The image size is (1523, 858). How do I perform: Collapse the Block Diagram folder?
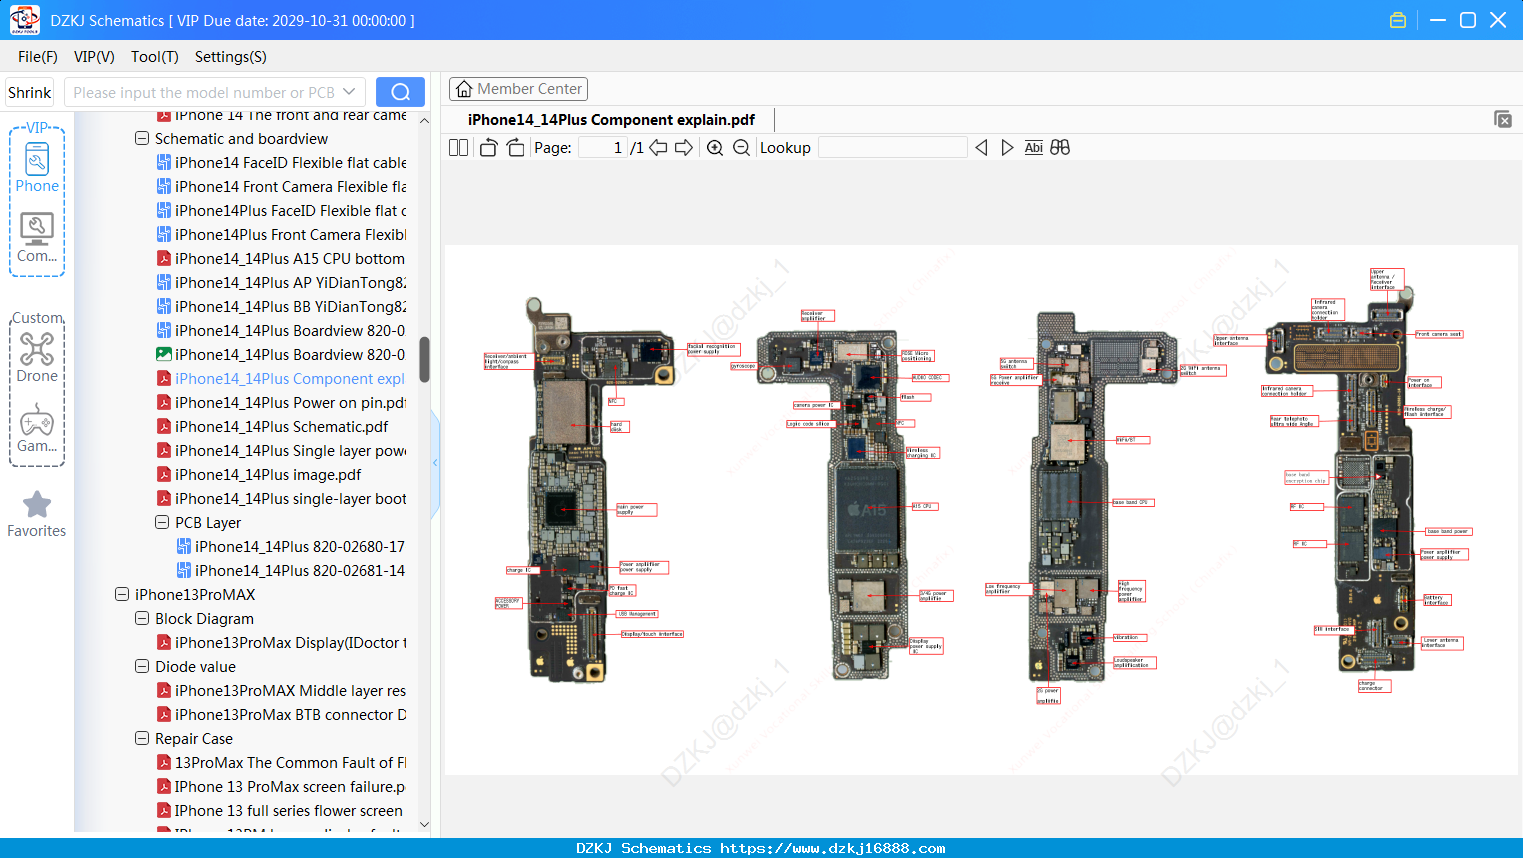142,618
